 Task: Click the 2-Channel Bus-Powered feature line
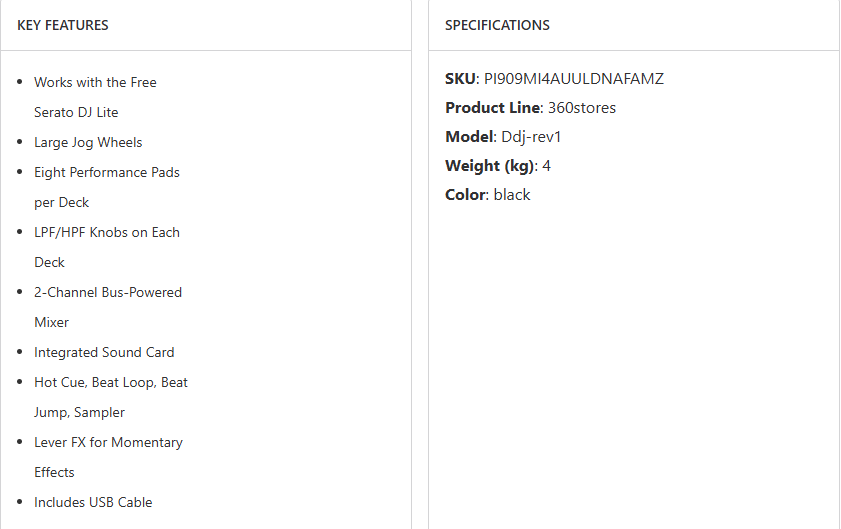[108, 292]
